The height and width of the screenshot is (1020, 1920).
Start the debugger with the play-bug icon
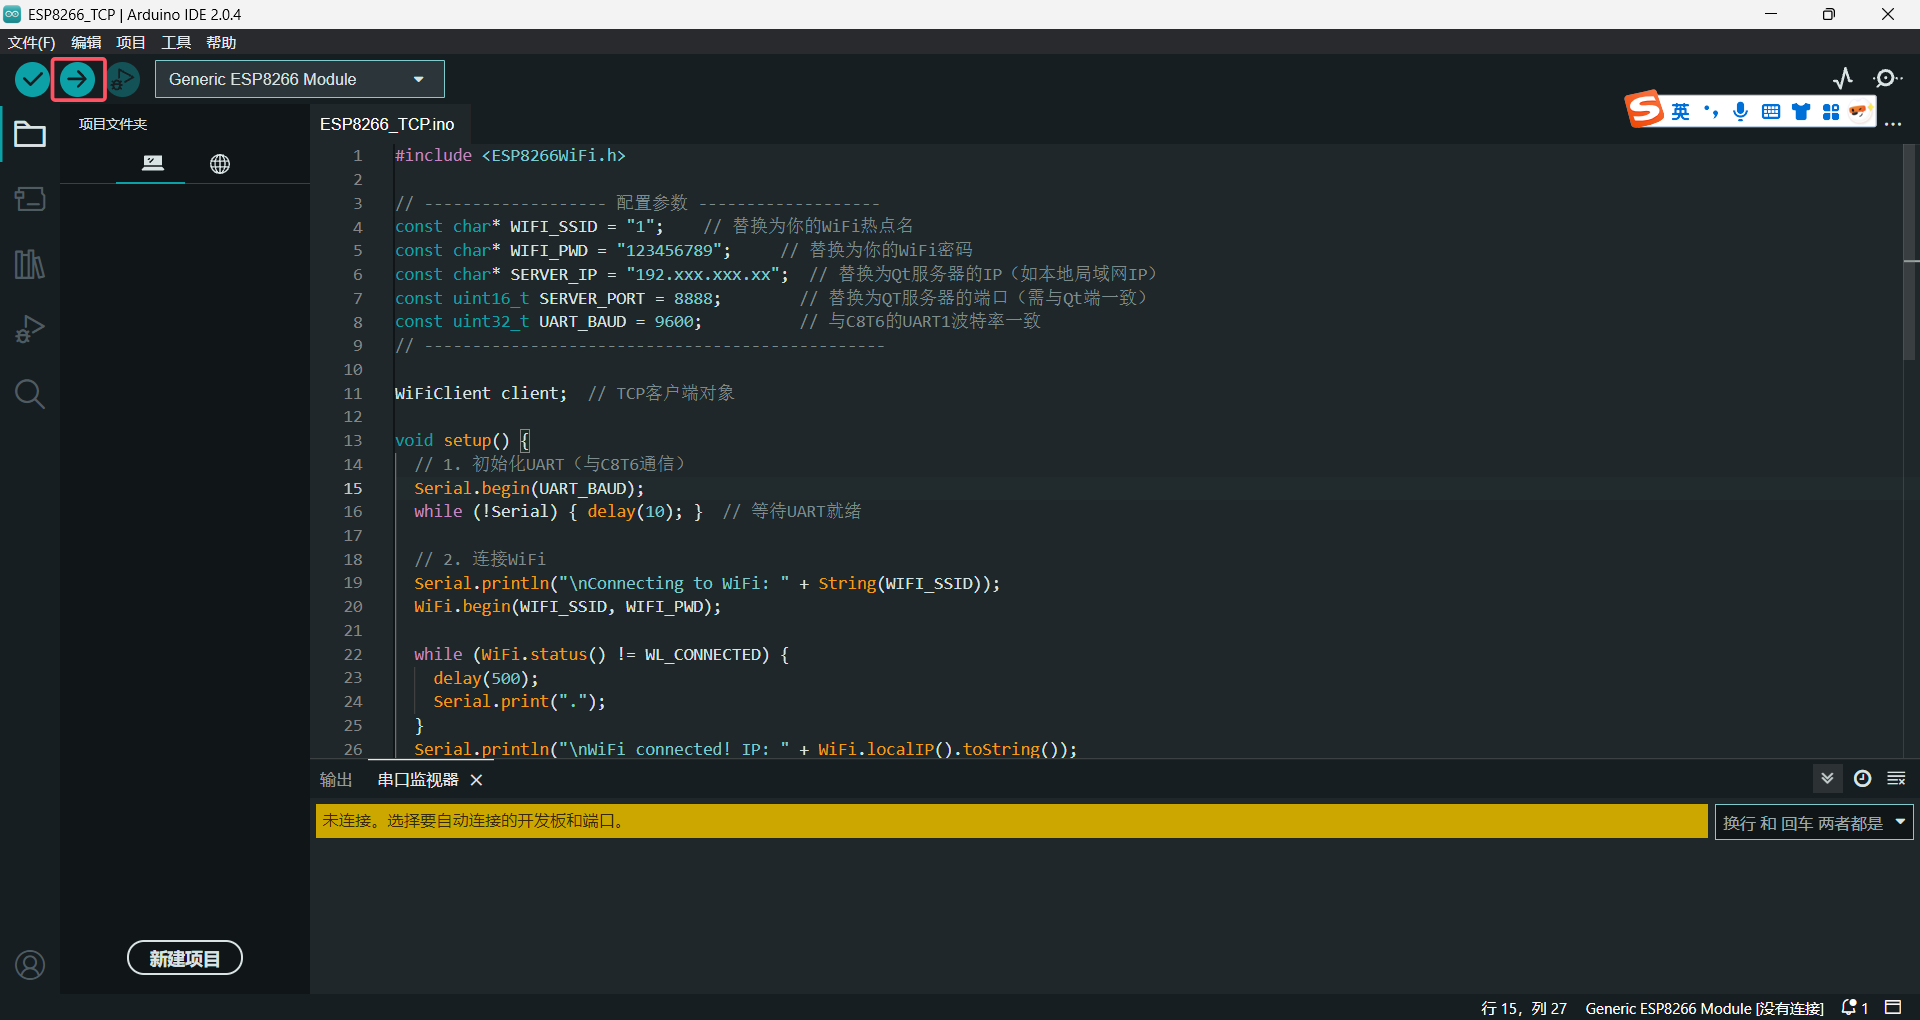tap(123, 79)
